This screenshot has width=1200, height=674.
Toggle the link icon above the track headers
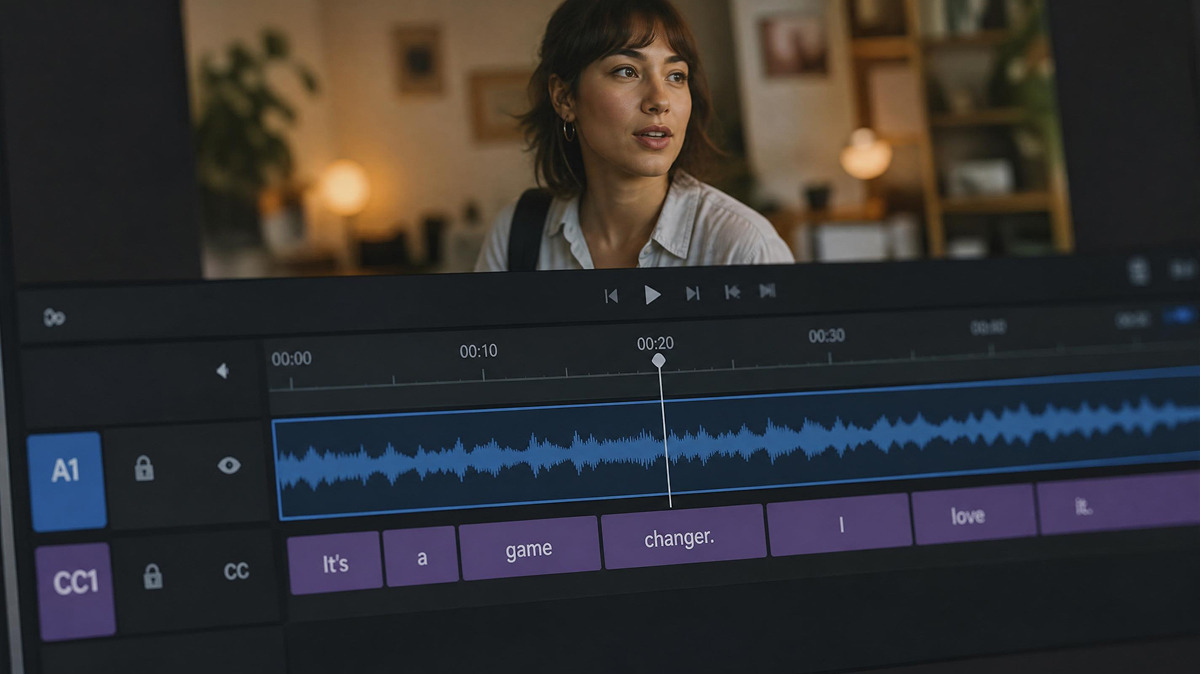54,317
